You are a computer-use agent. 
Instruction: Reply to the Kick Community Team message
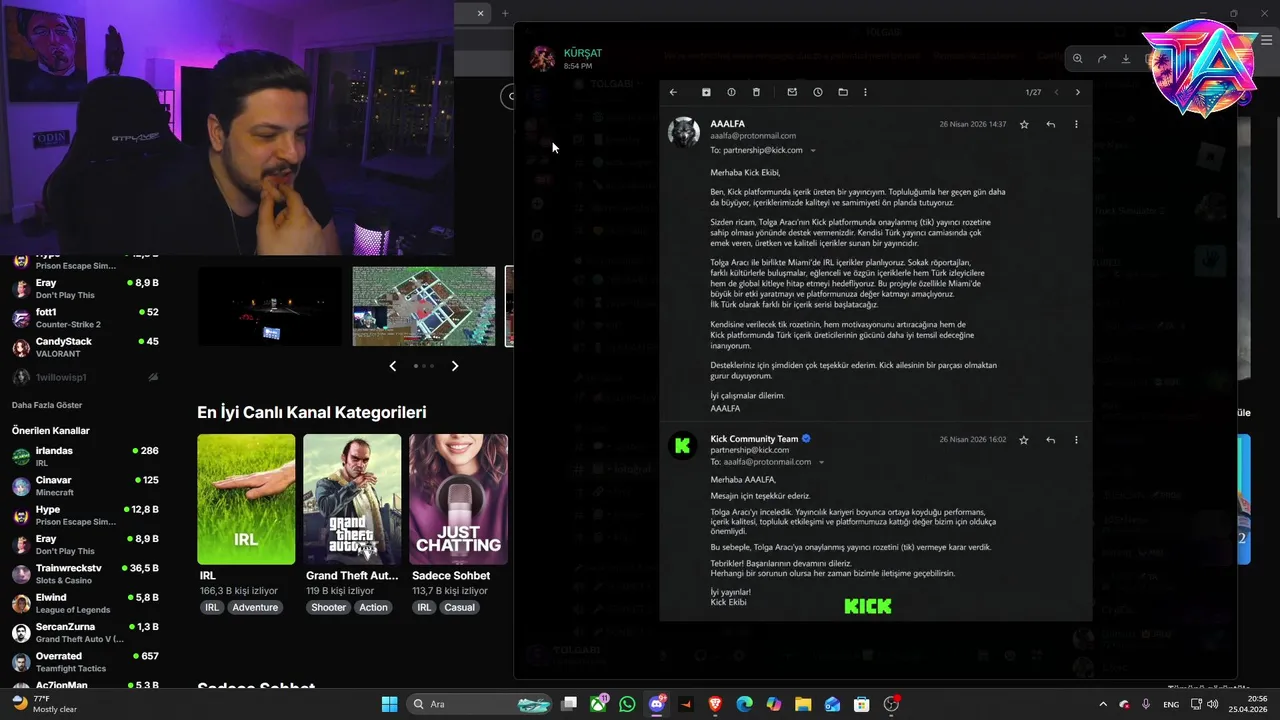point(1050,439)
